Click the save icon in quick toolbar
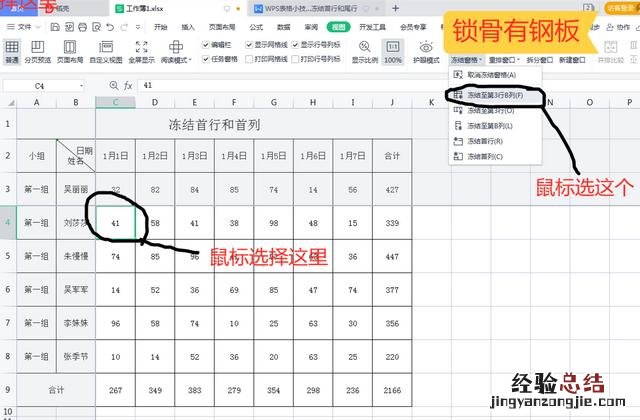This screenshot has width=640, height=420. [55, 27]
